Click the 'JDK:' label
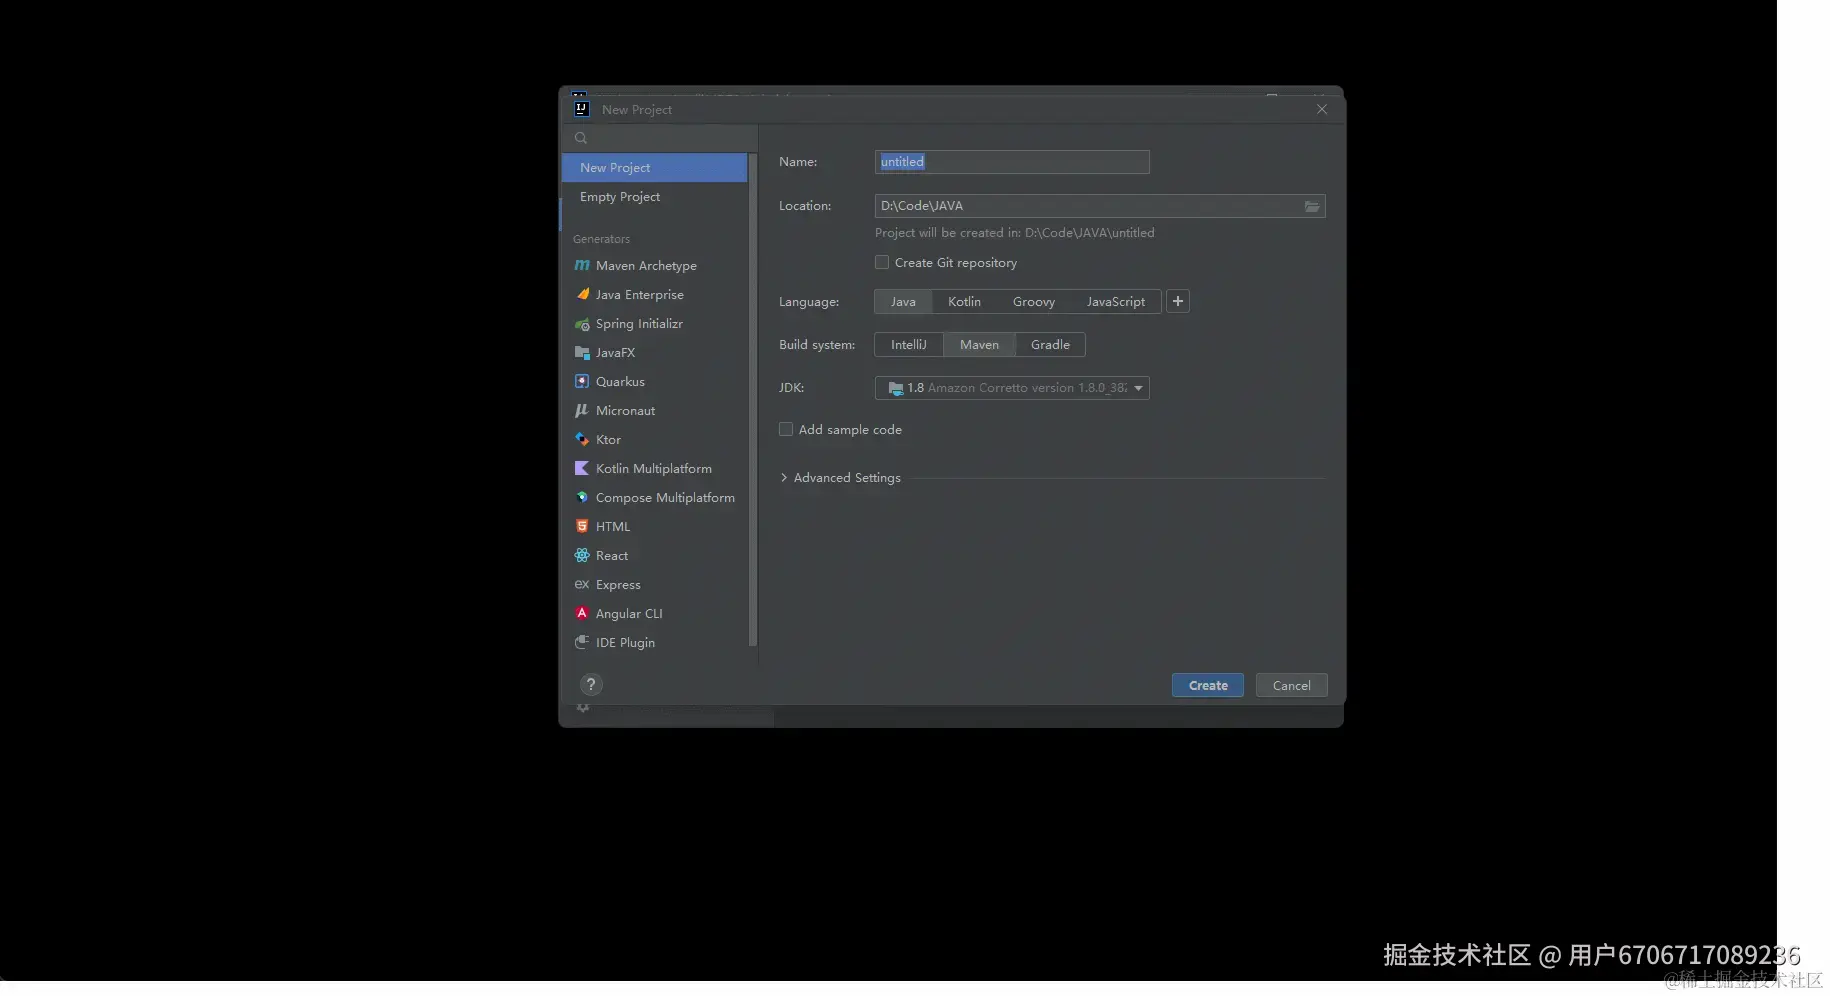Image resolution: width=1830 pixels, height=996 pixels. point(791,388)
